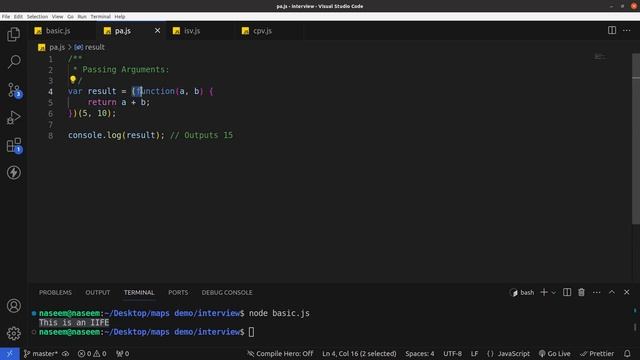Click in the terminal prompt input
The image size is (640, 360).
pos(251,332)
